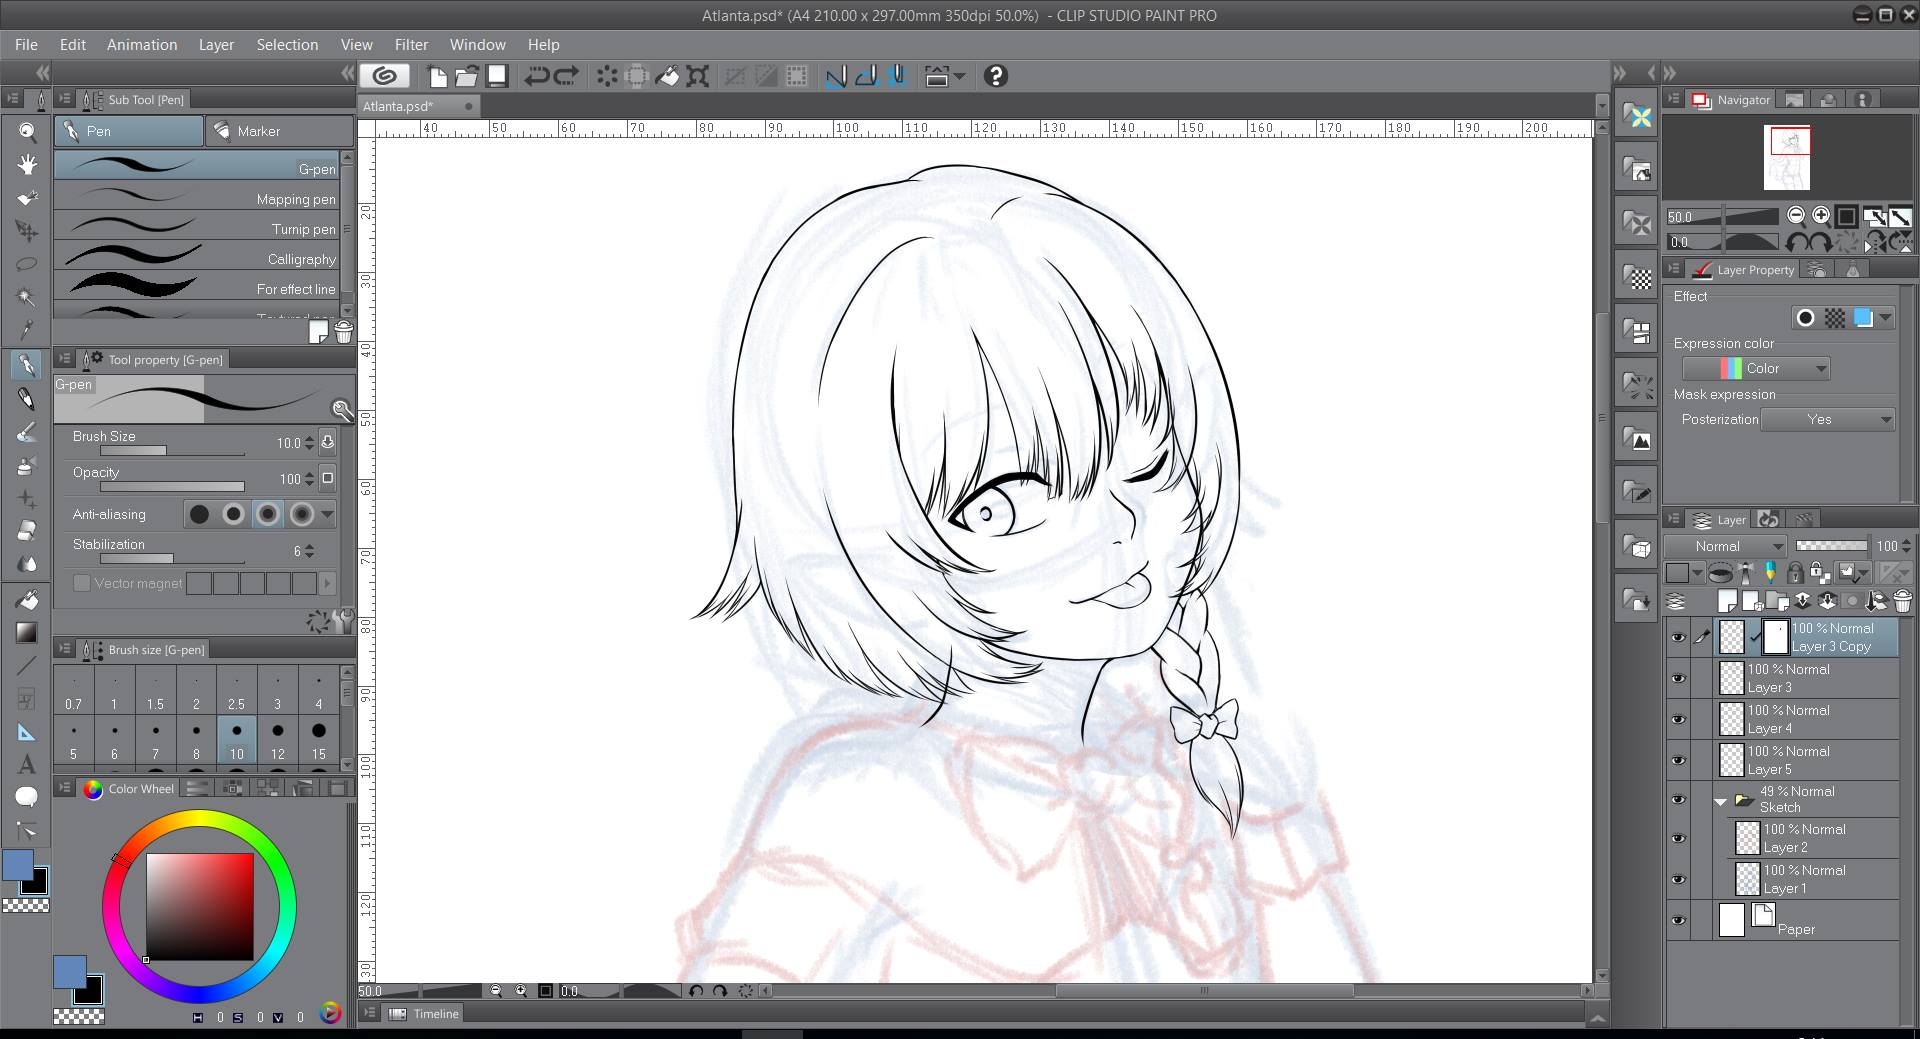Expand Anti-aliasing options arrow
The width and height of the screenshot is (1920, 1039).
coord(327,515)
